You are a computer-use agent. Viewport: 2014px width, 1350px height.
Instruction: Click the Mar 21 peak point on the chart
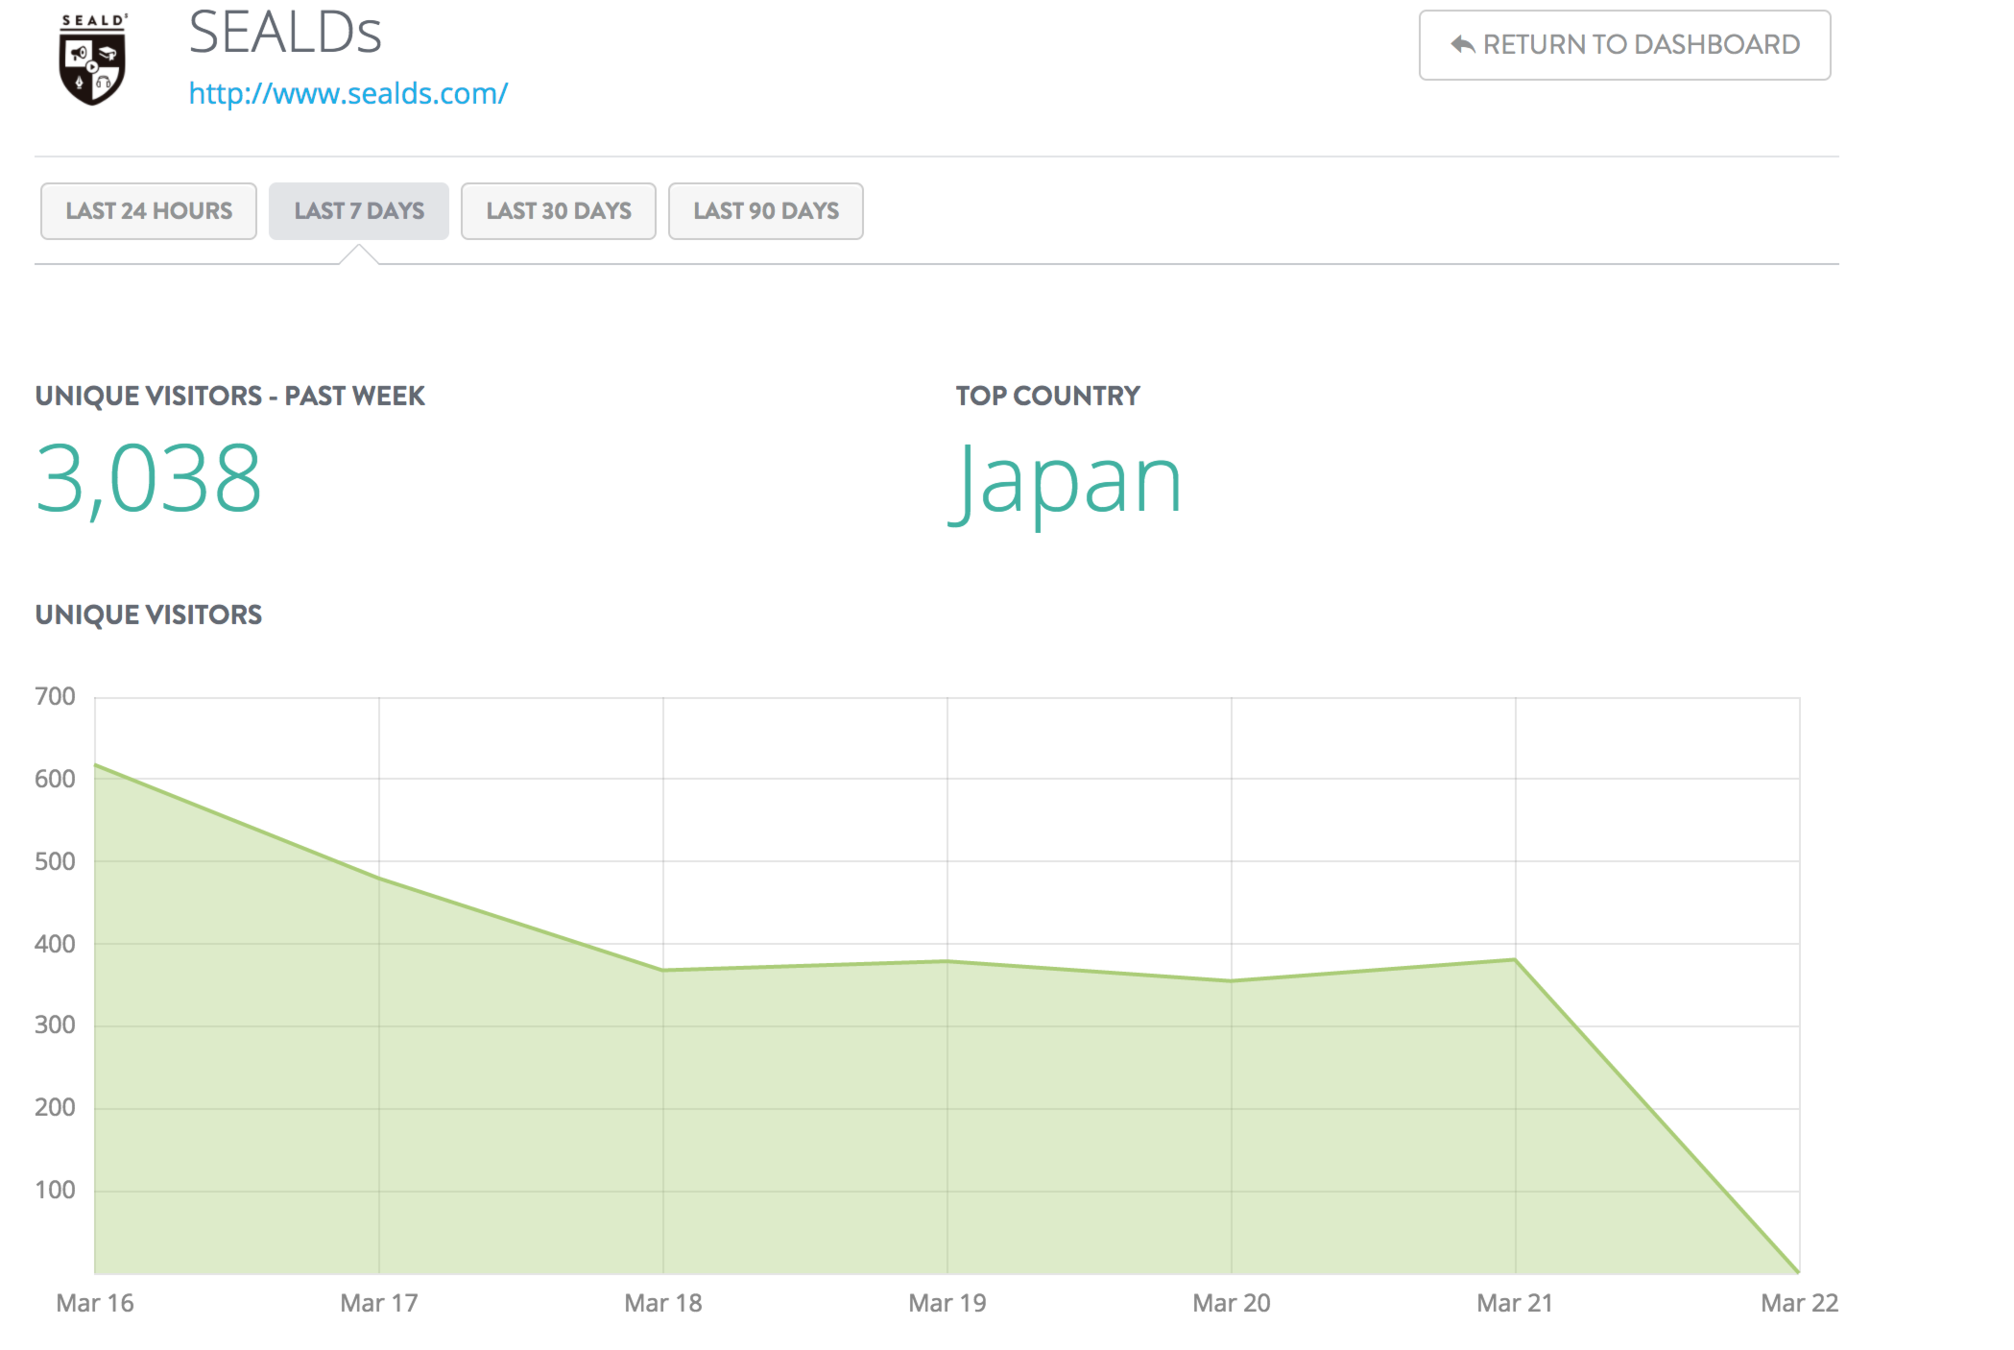pos(1515,960)
